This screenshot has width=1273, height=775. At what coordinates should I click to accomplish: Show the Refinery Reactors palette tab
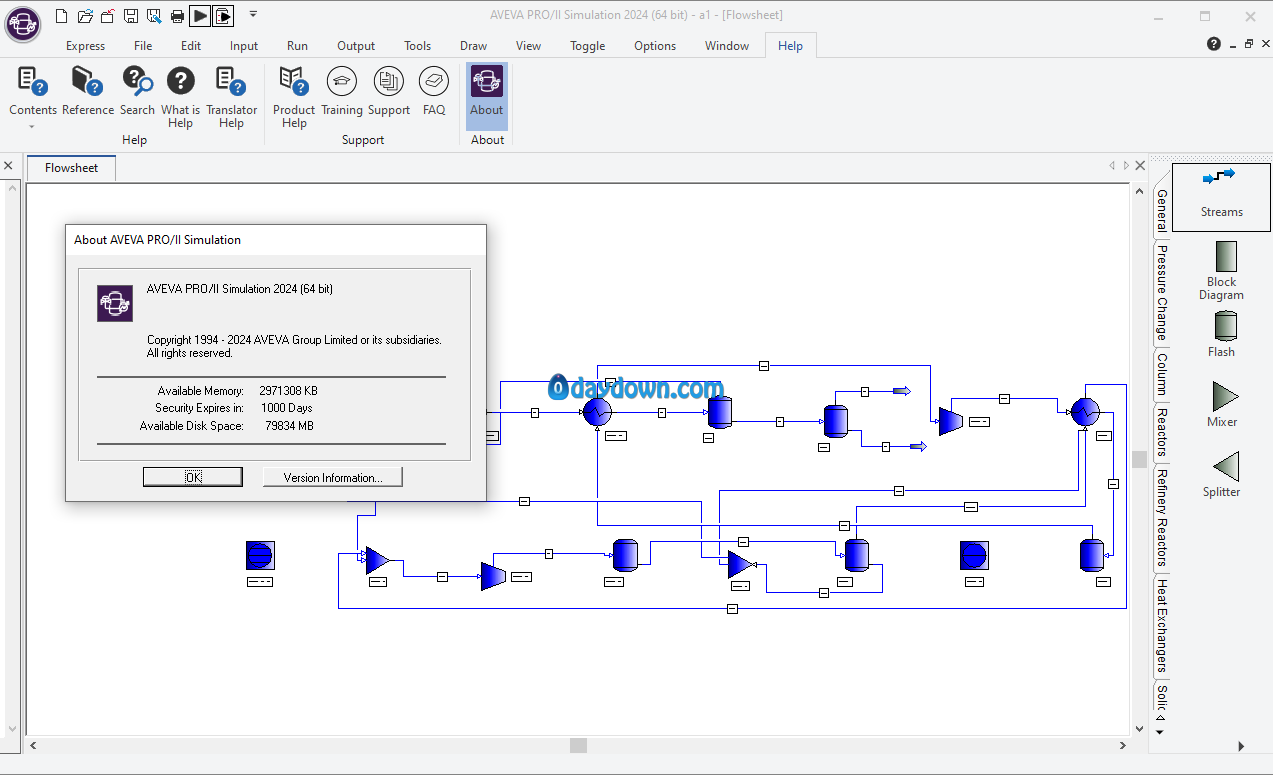(x=1161, y=517)
